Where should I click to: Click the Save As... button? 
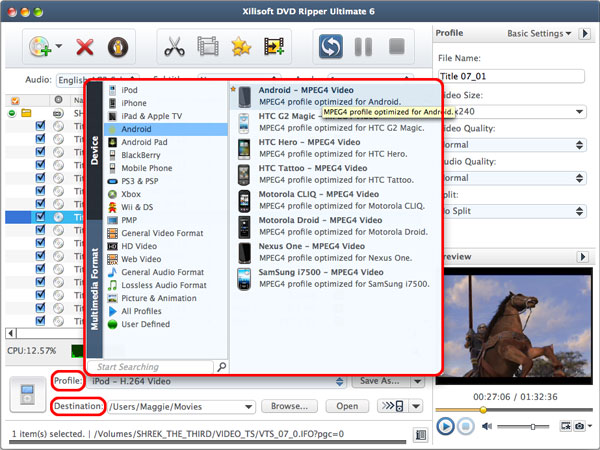pyautogui.click(x=380, y=381)
